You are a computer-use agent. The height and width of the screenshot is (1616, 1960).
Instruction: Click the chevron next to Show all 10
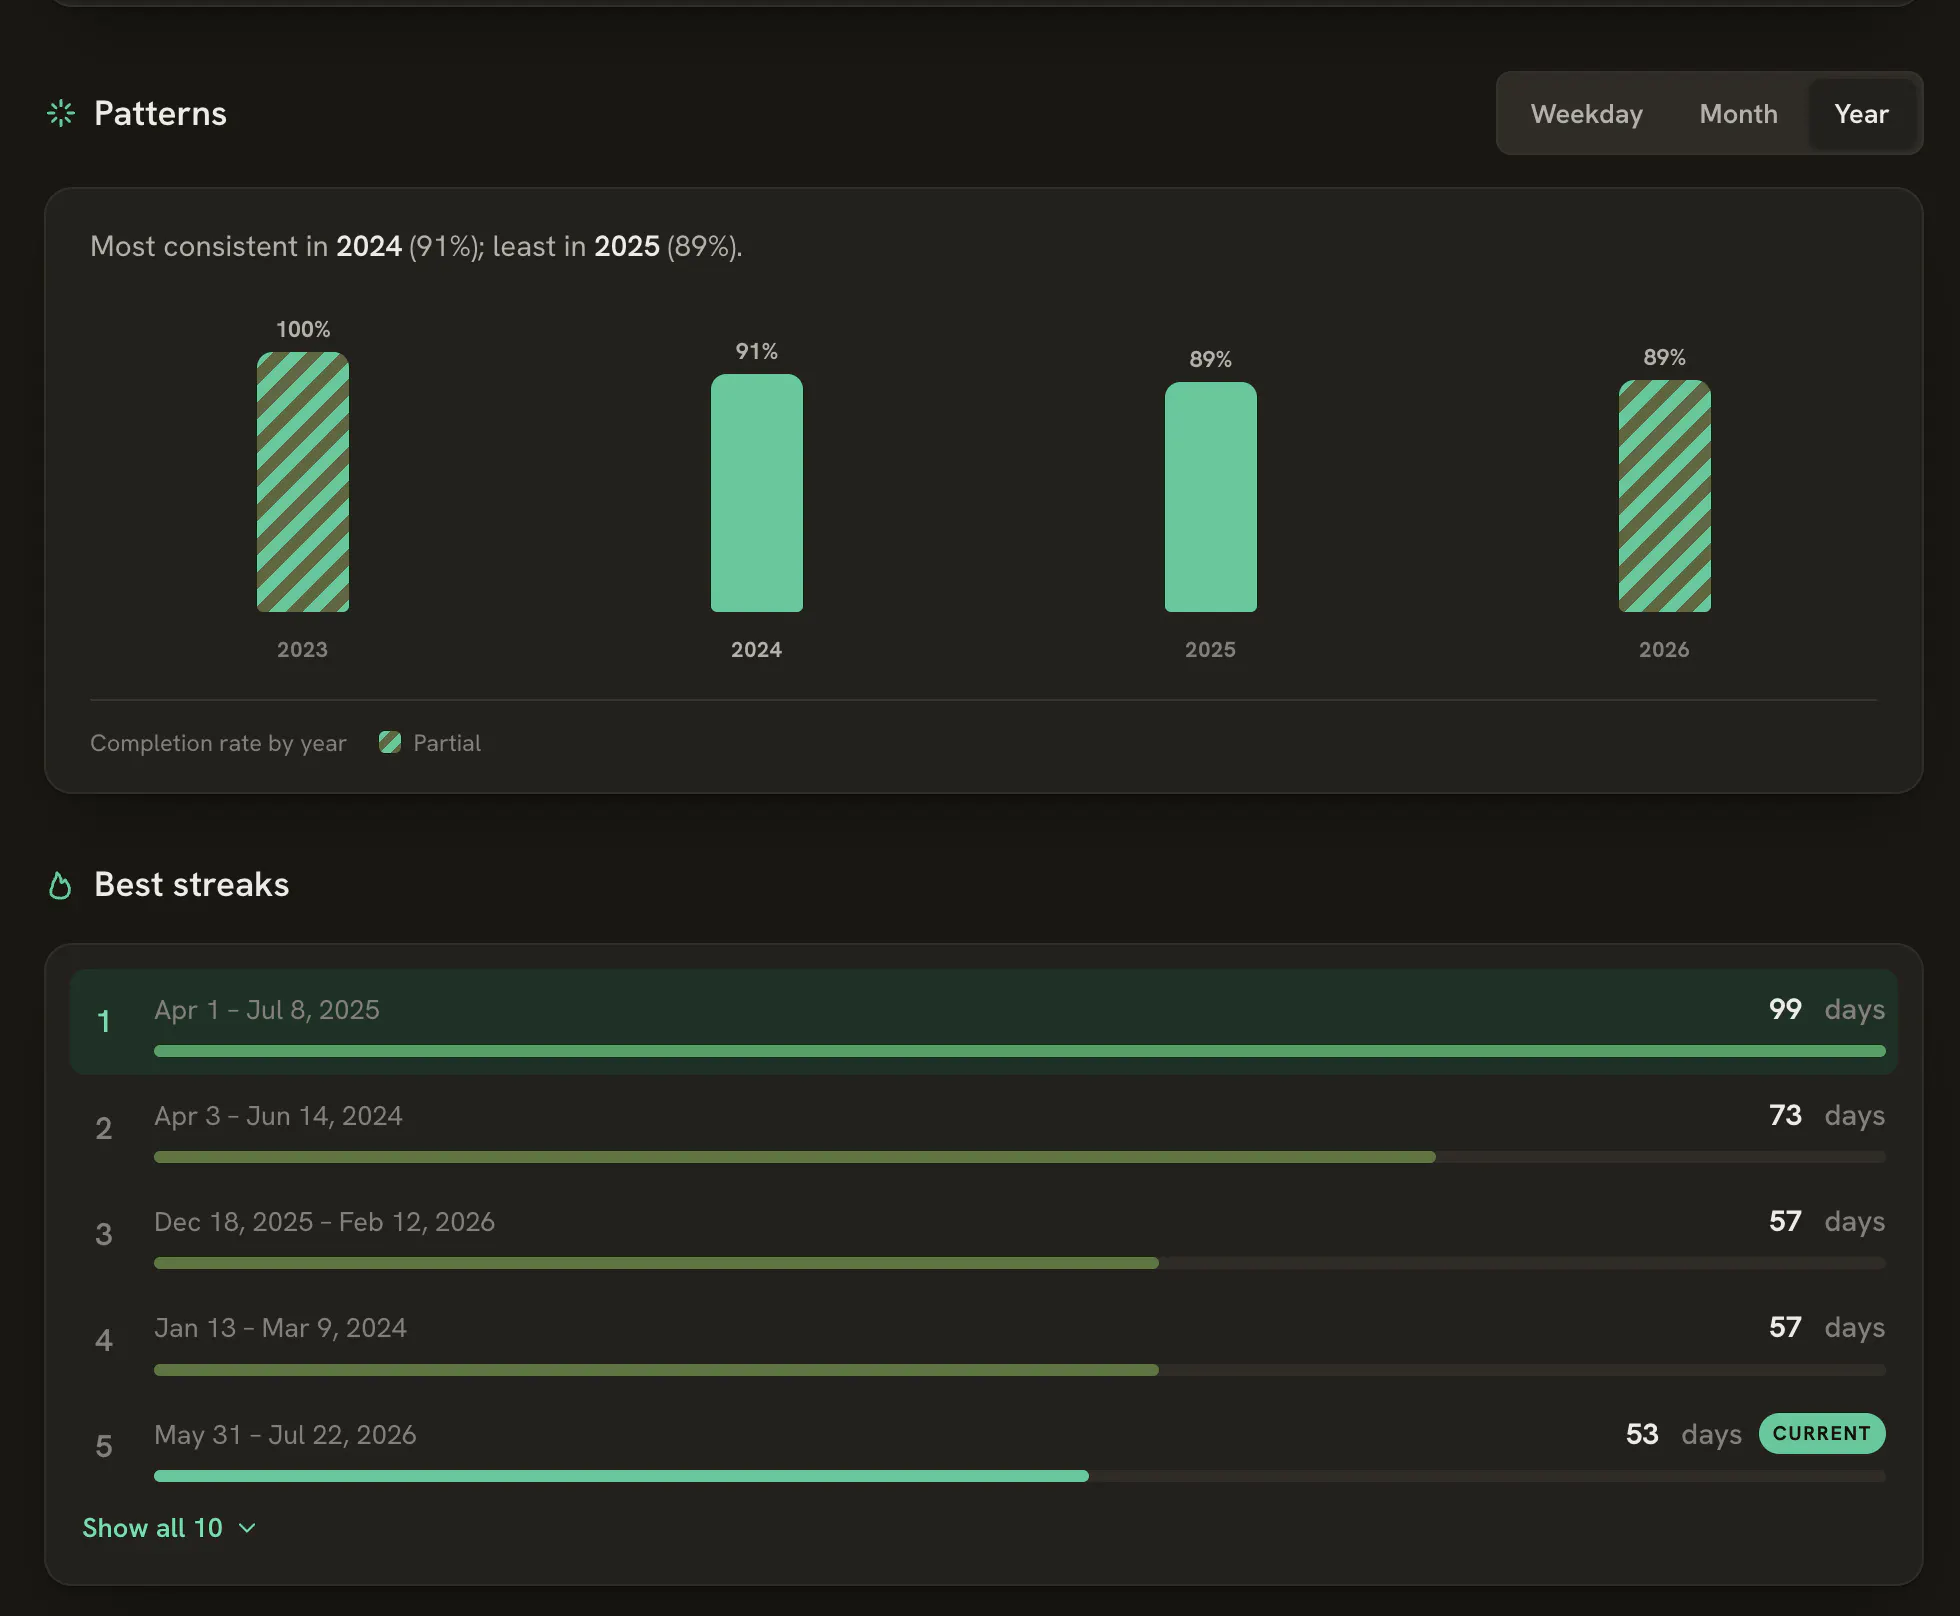(247, 1529)
